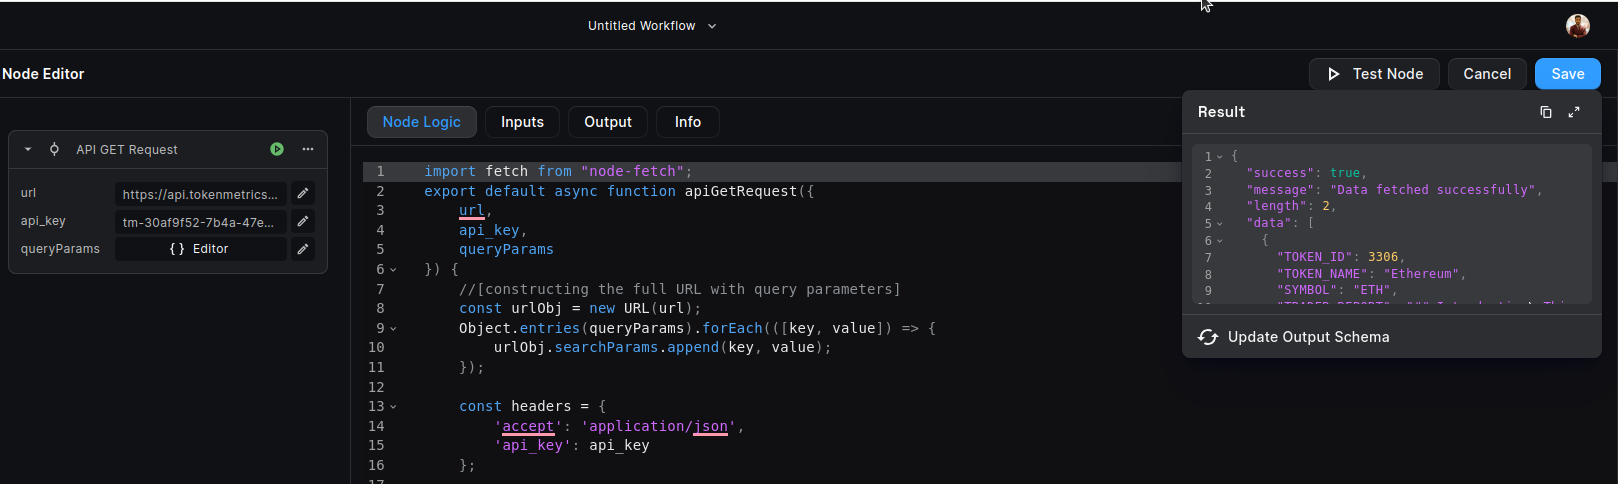1618x484 pixels.
Task: Click Update Output Schema
Action: [x=1294, y=337]
